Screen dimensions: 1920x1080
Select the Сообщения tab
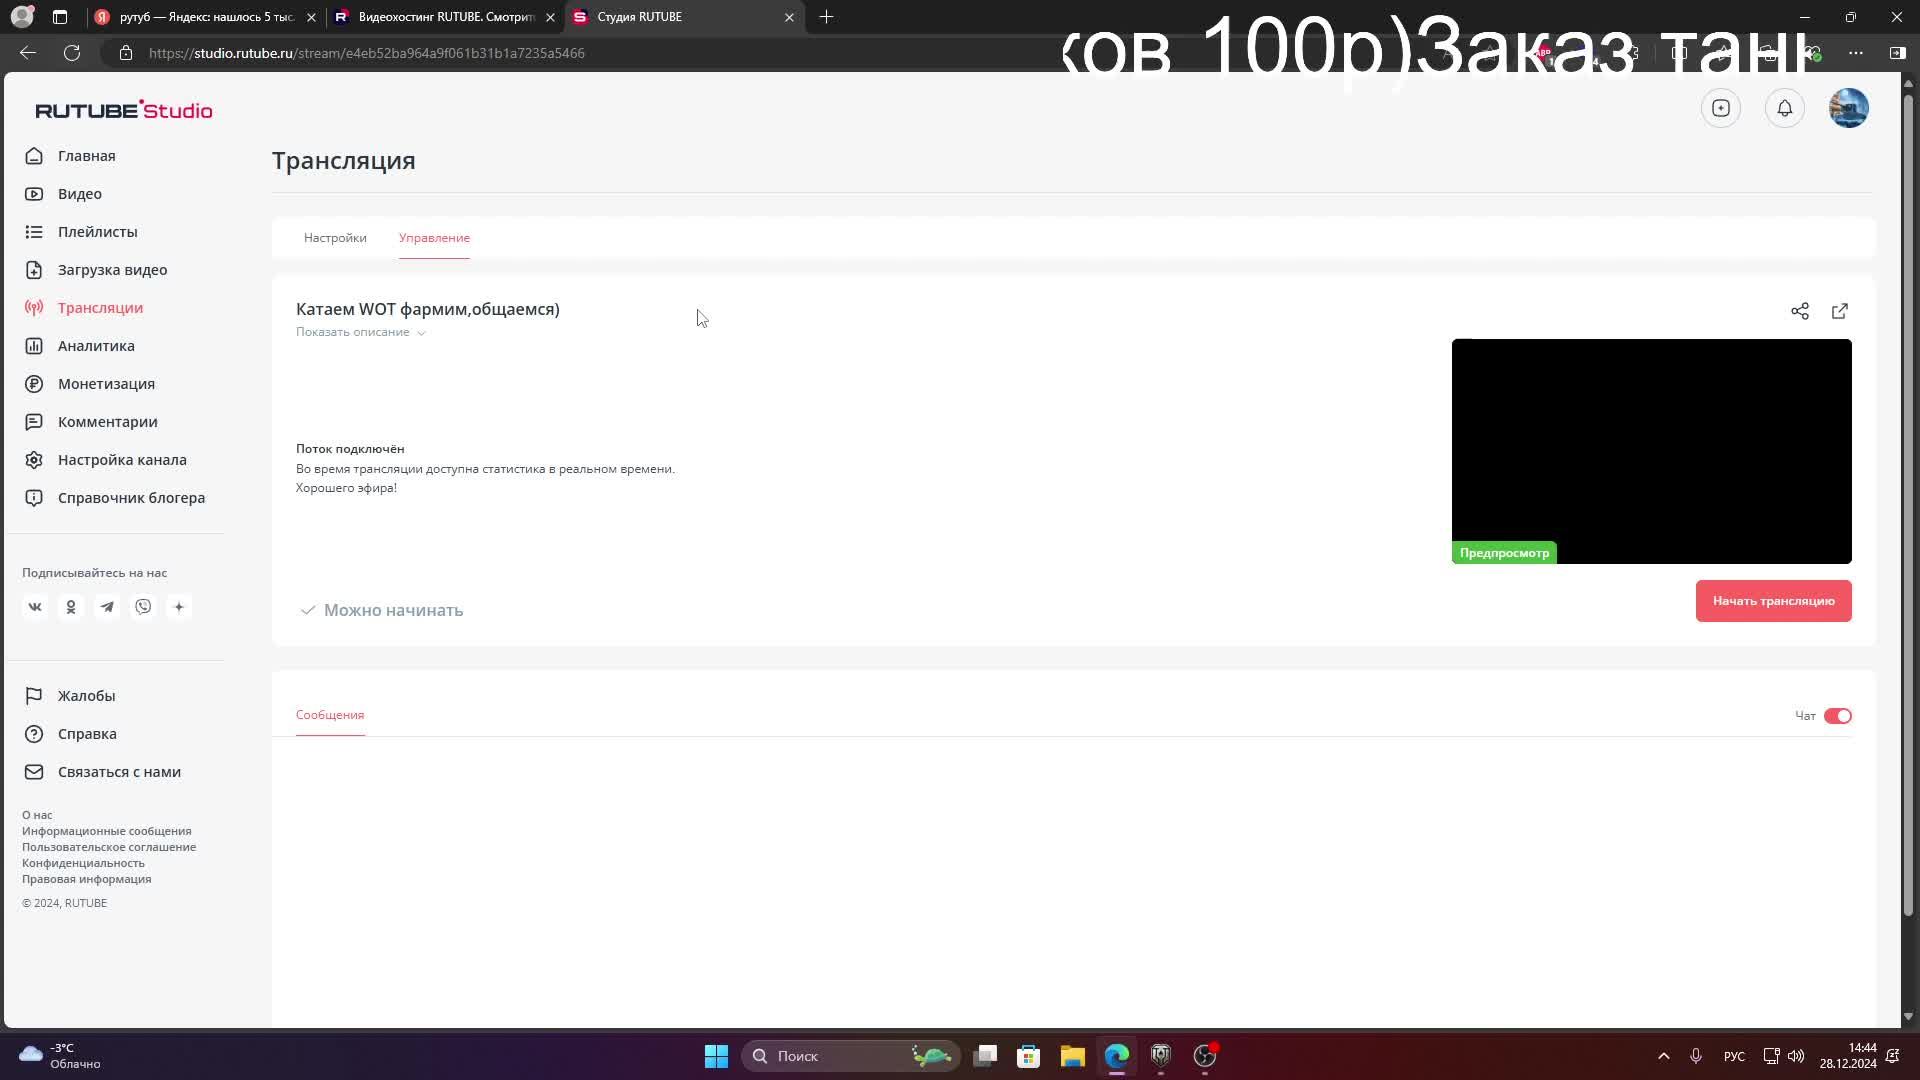[330, 715]
